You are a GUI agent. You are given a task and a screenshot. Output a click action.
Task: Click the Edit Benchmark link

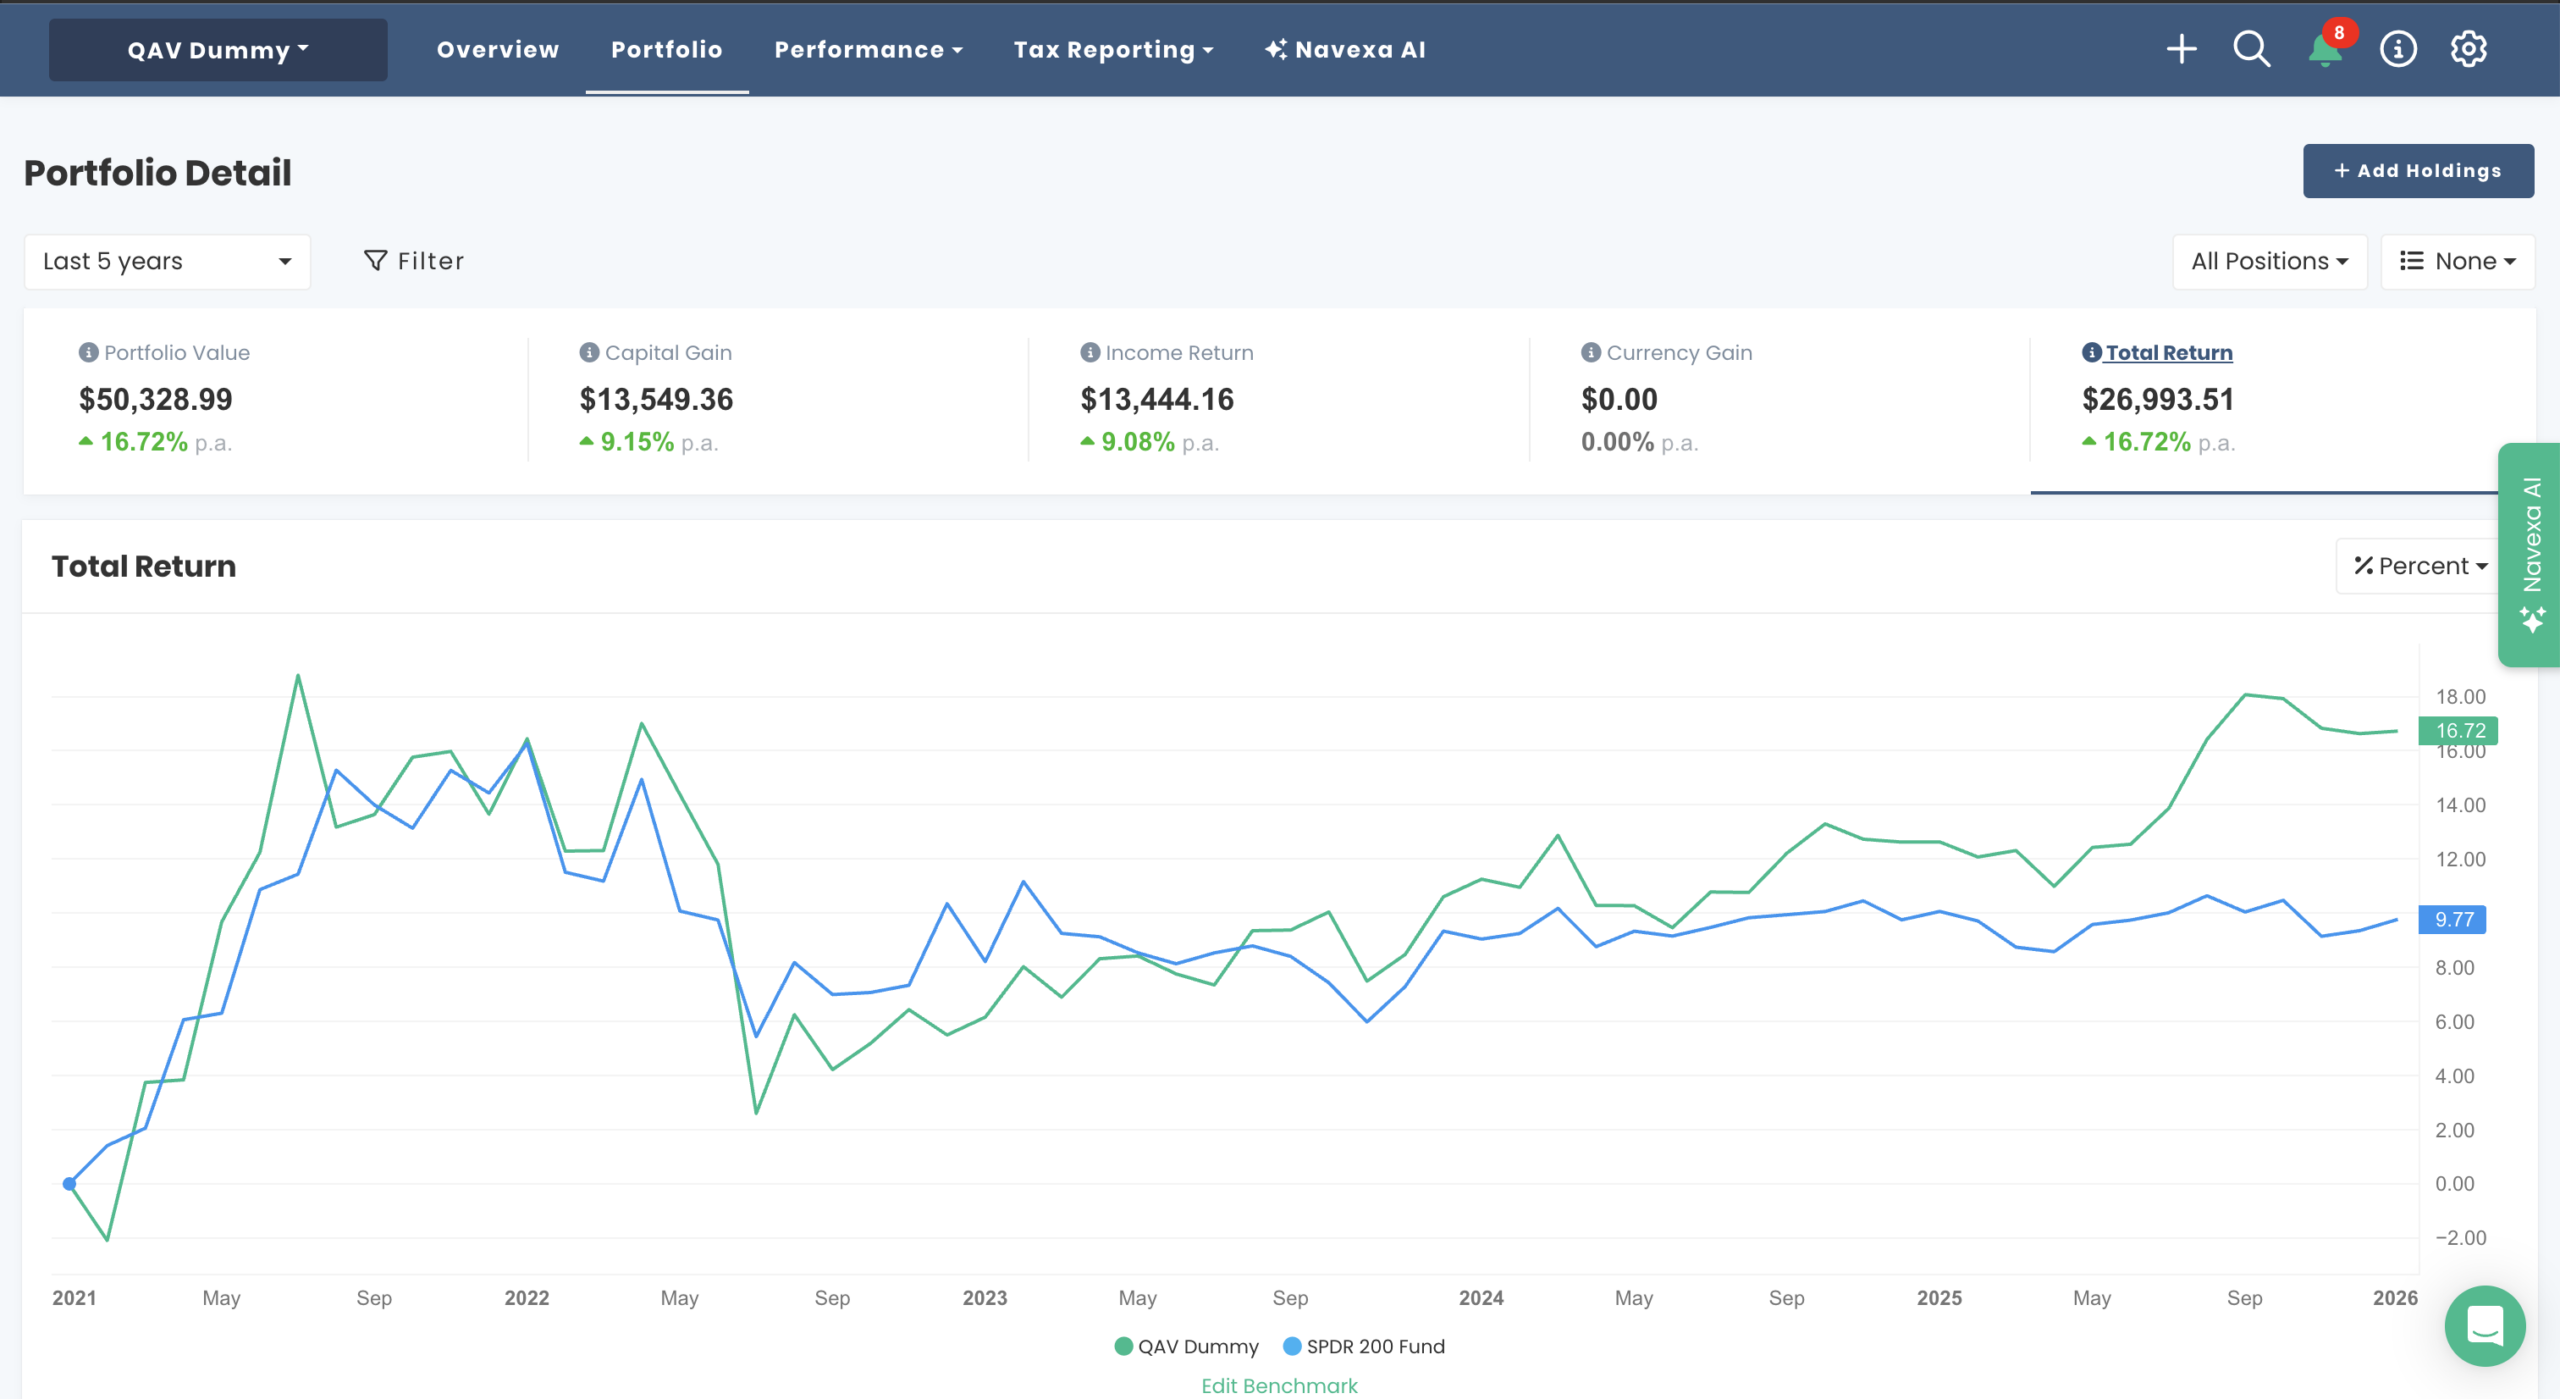1279,1385
